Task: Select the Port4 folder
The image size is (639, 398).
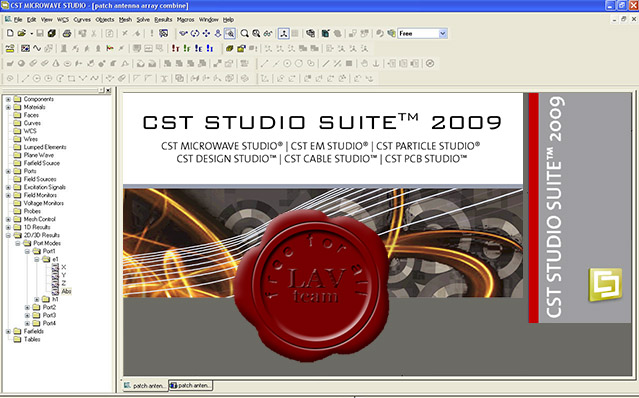Action: pos(49,323)
